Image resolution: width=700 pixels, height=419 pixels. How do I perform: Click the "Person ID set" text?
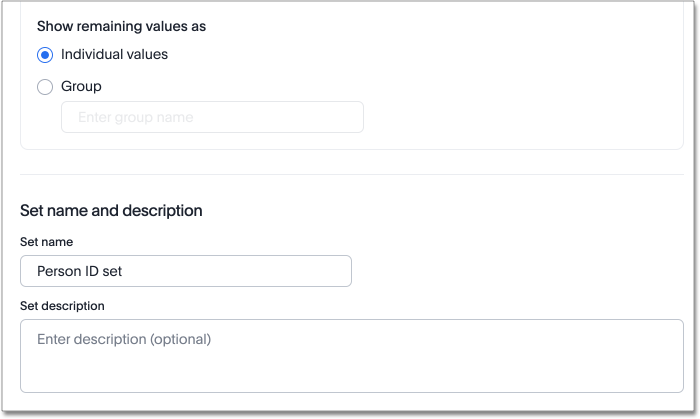click(80, 271)
